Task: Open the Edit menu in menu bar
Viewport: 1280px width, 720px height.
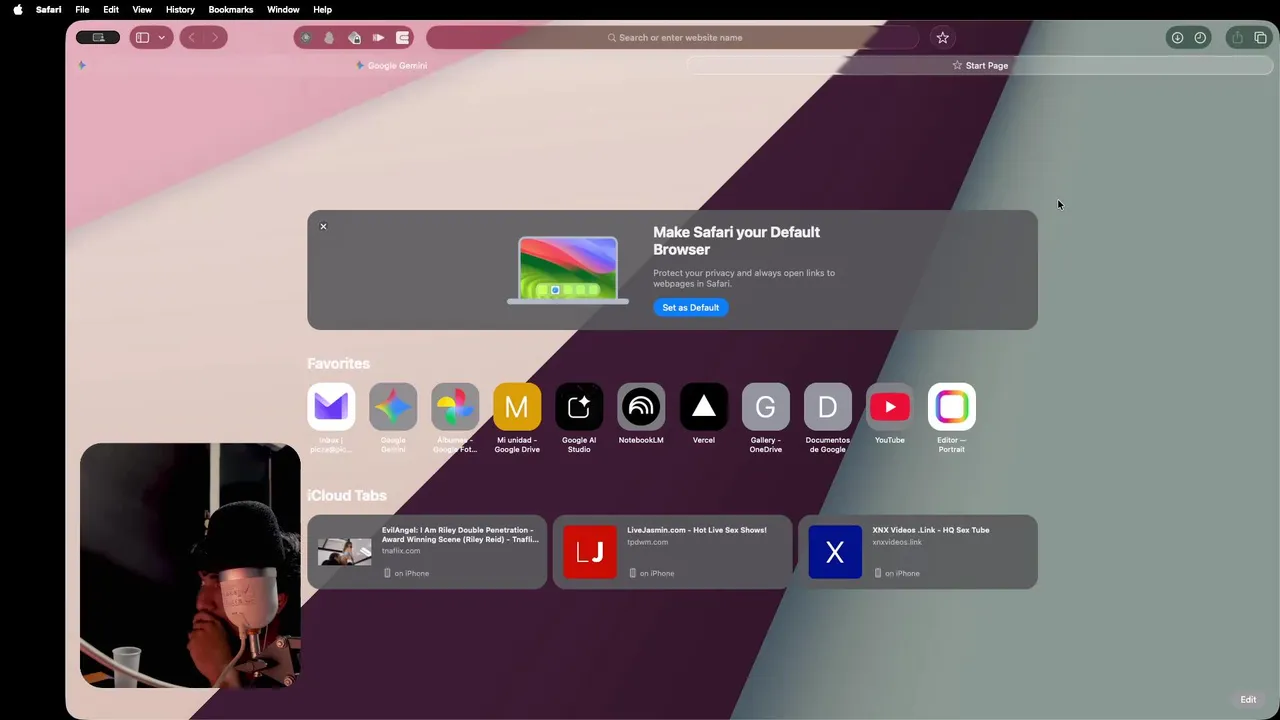Action: point(111,10)
